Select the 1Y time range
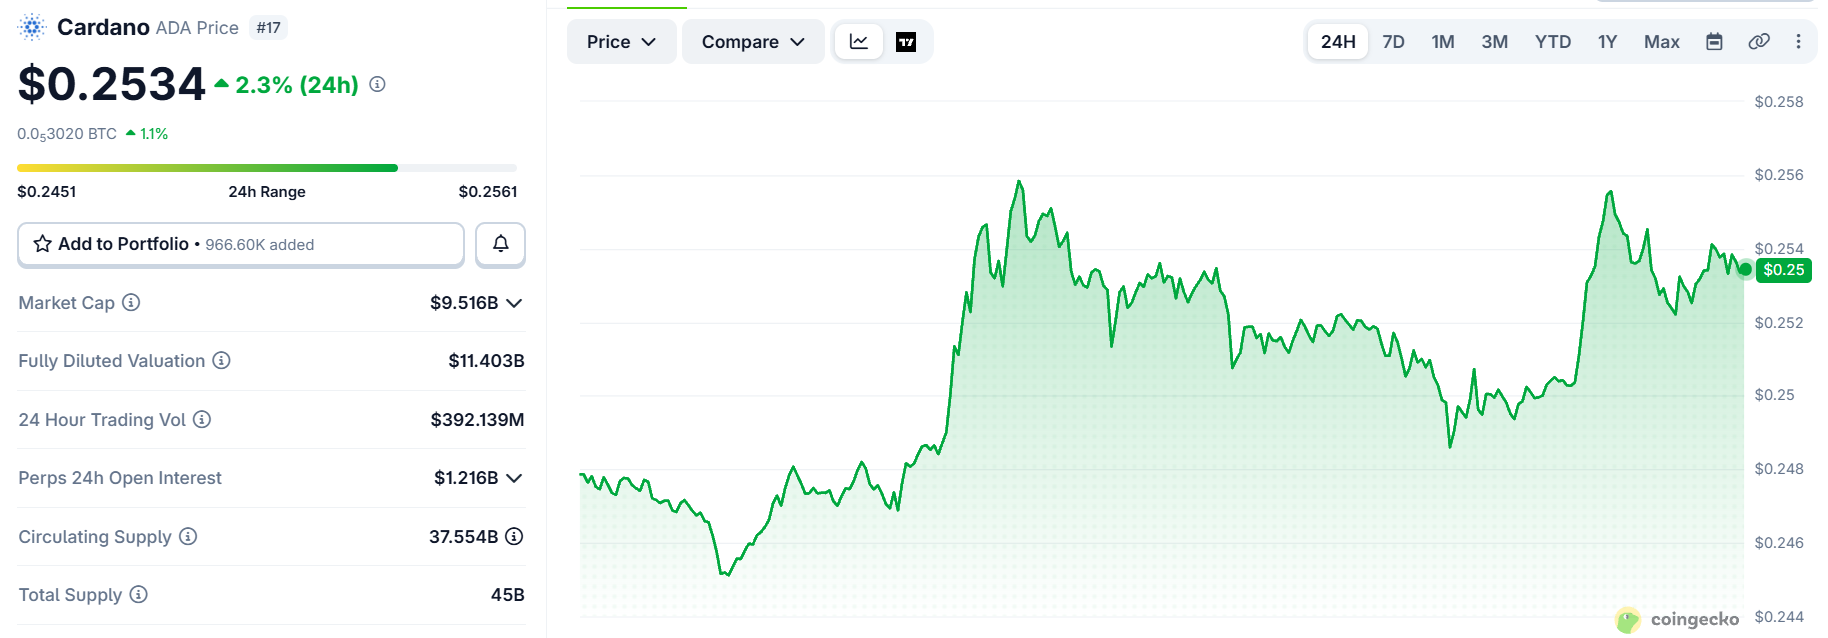Viewport: 1828px width, 638px height. 1607,41
